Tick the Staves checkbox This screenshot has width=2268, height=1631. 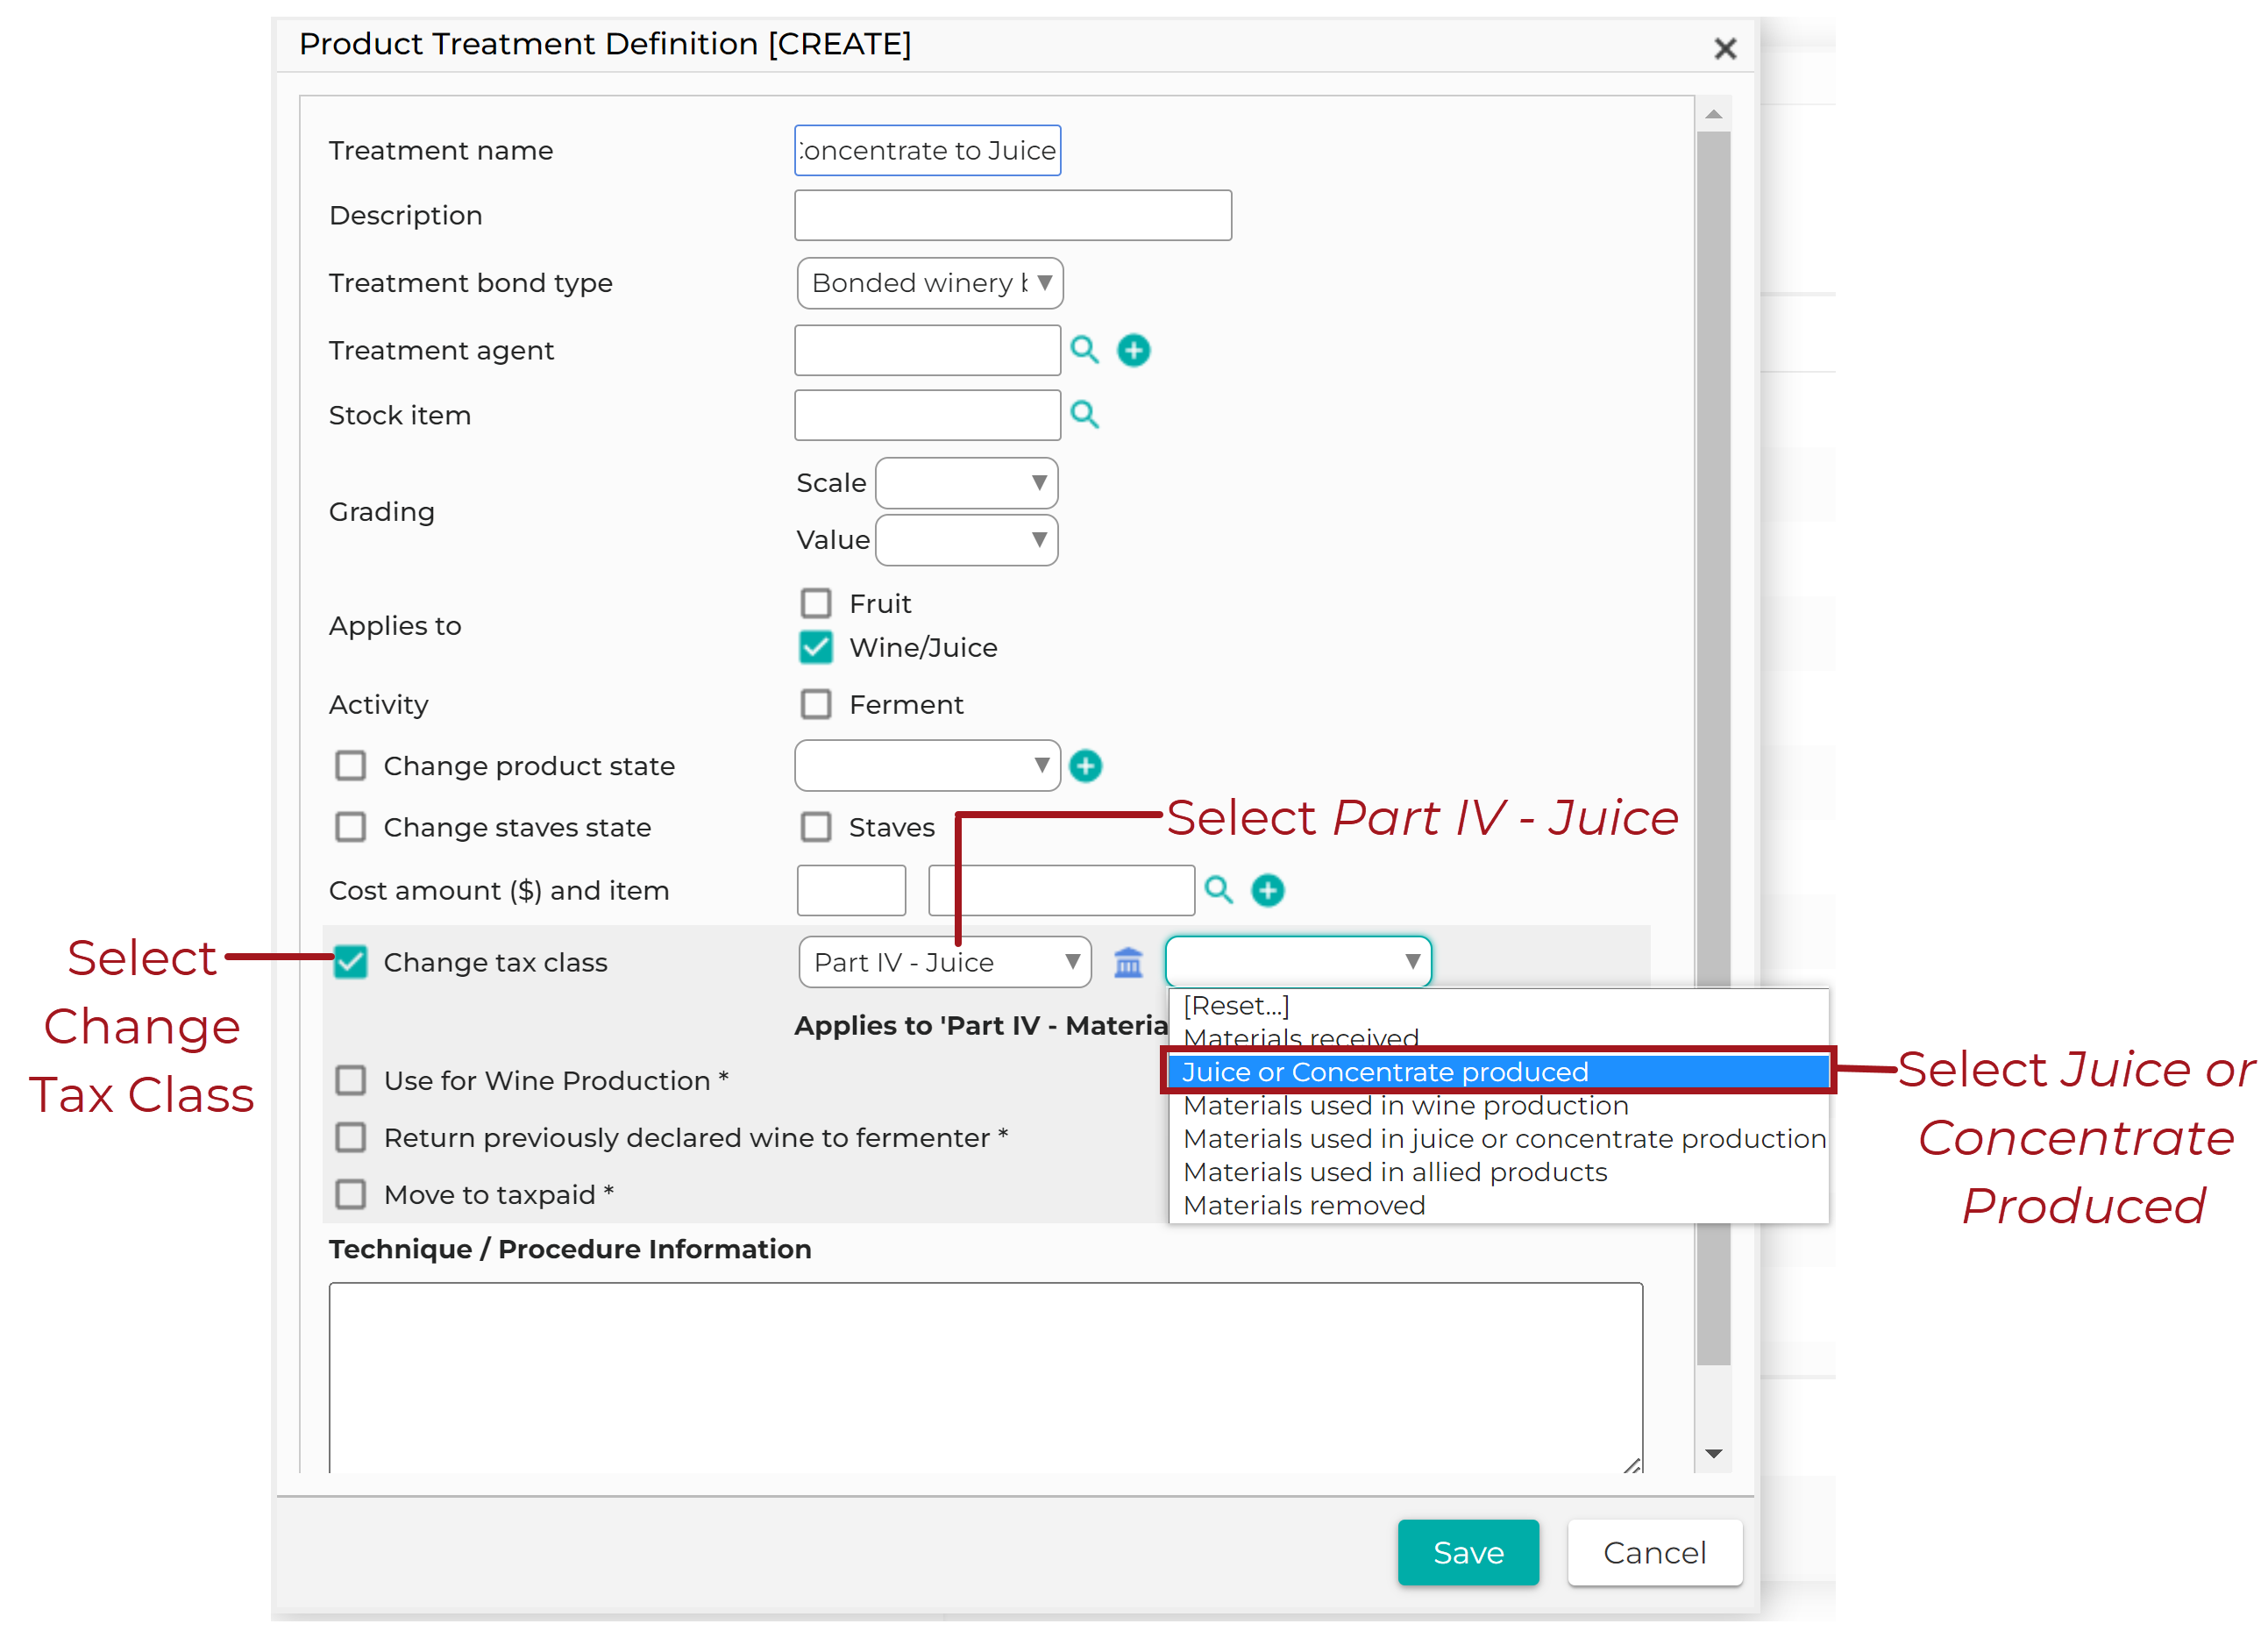point(816,827)
